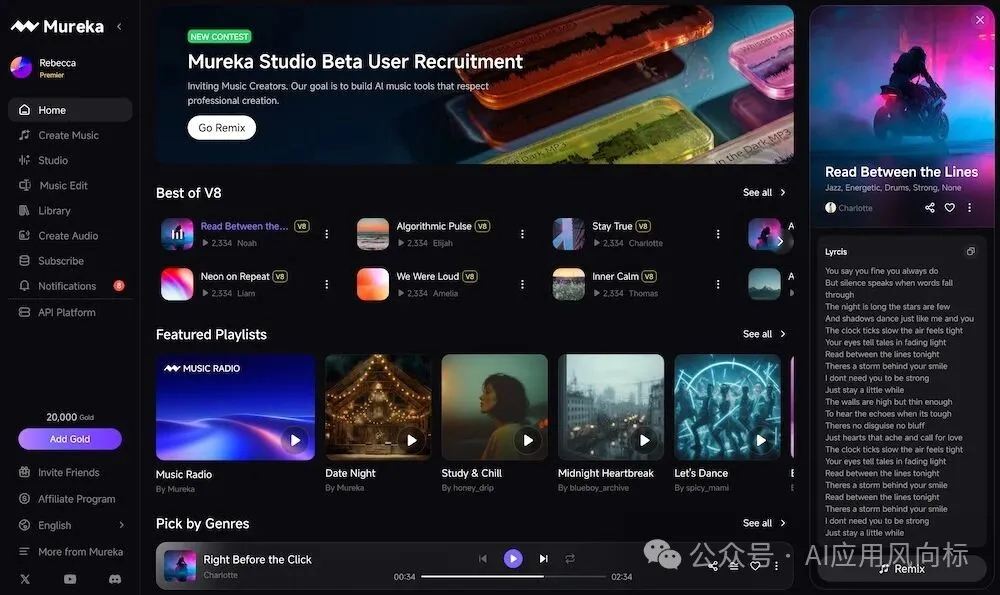Seek on the playback progress bar

513,577
